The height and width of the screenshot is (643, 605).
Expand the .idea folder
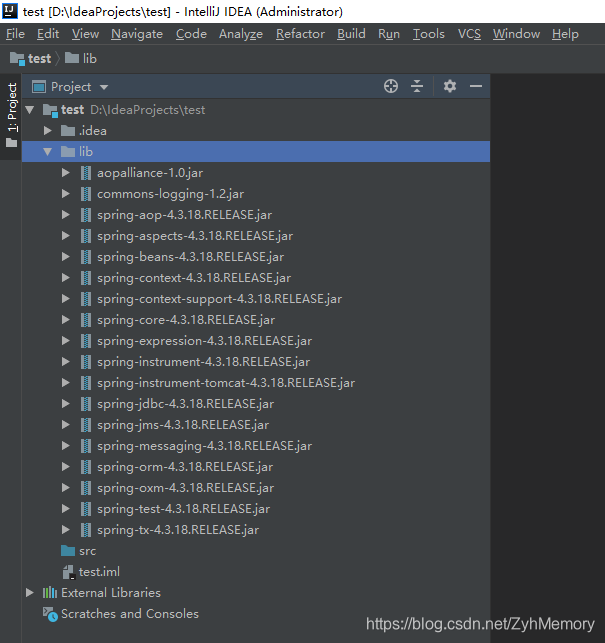[x=48, y=131]
